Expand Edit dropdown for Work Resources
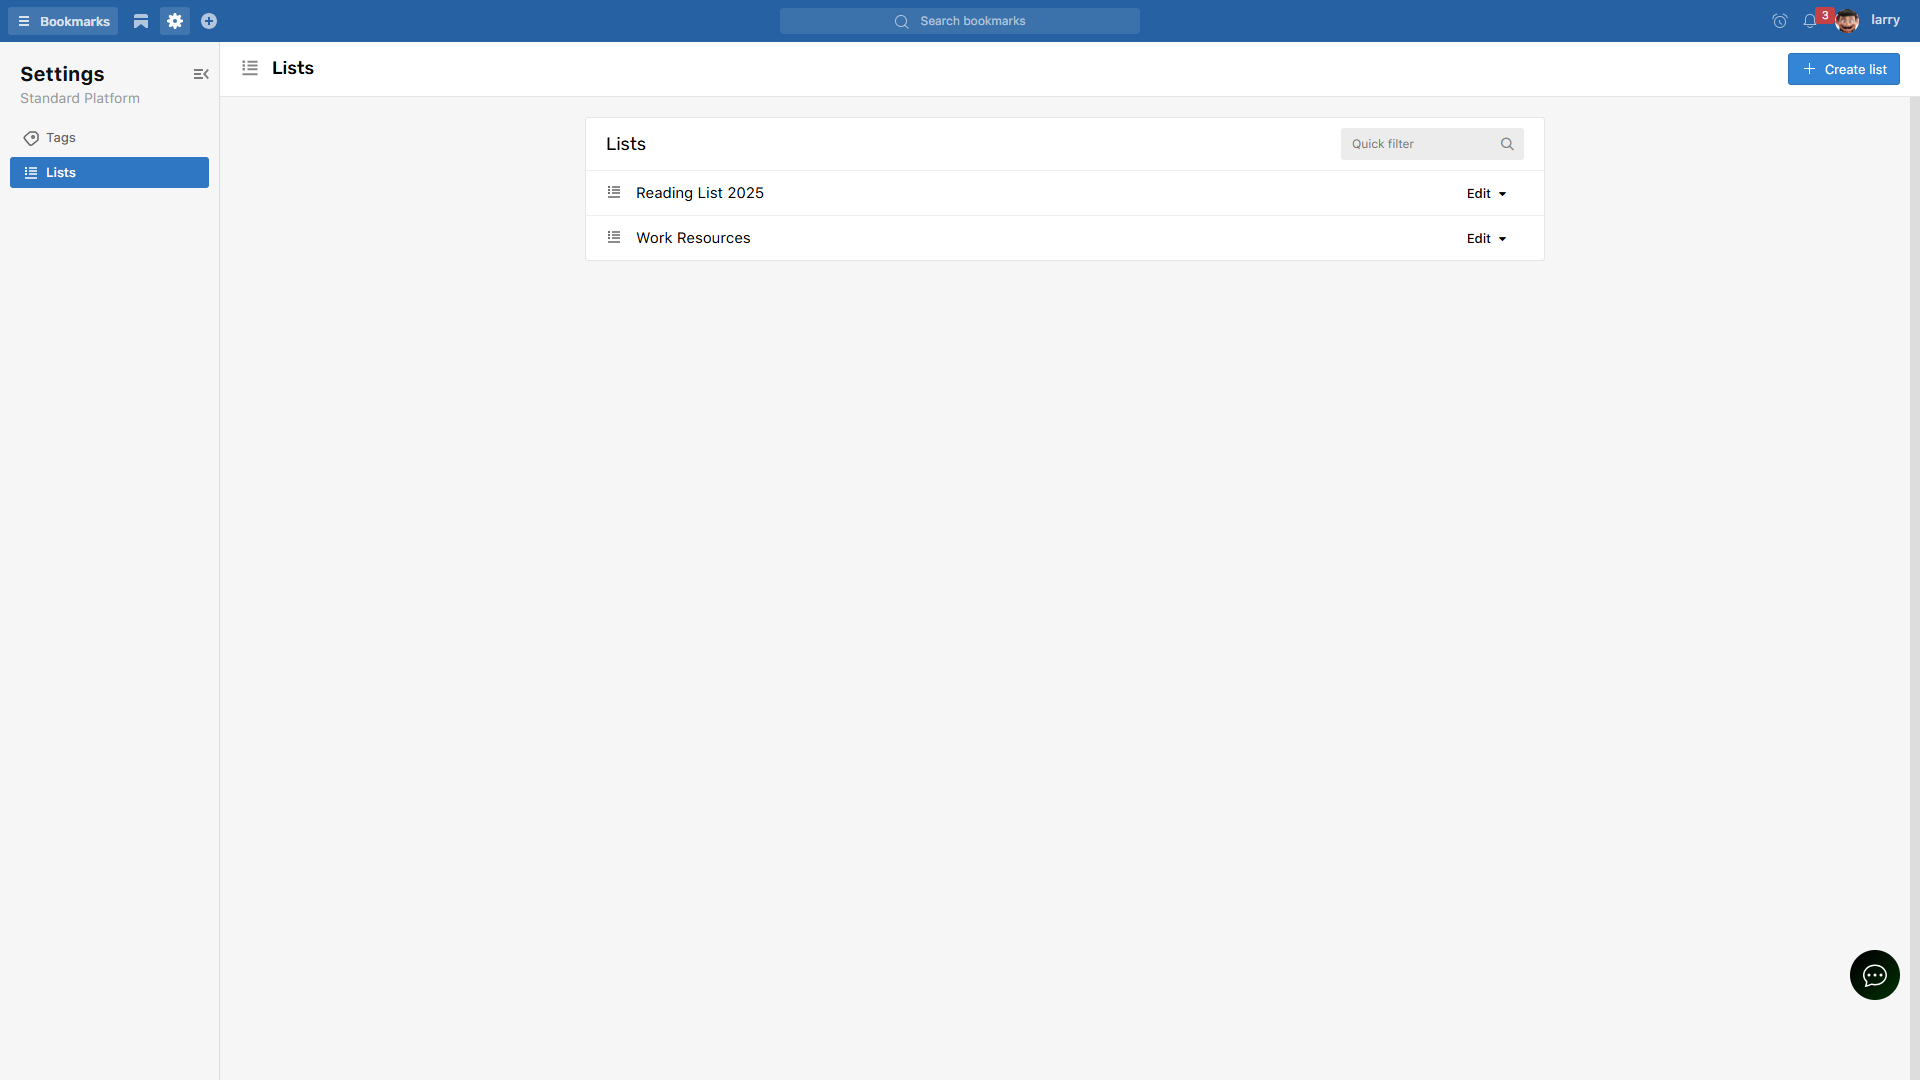1920x1080 pixels. tap(1487, 239)
